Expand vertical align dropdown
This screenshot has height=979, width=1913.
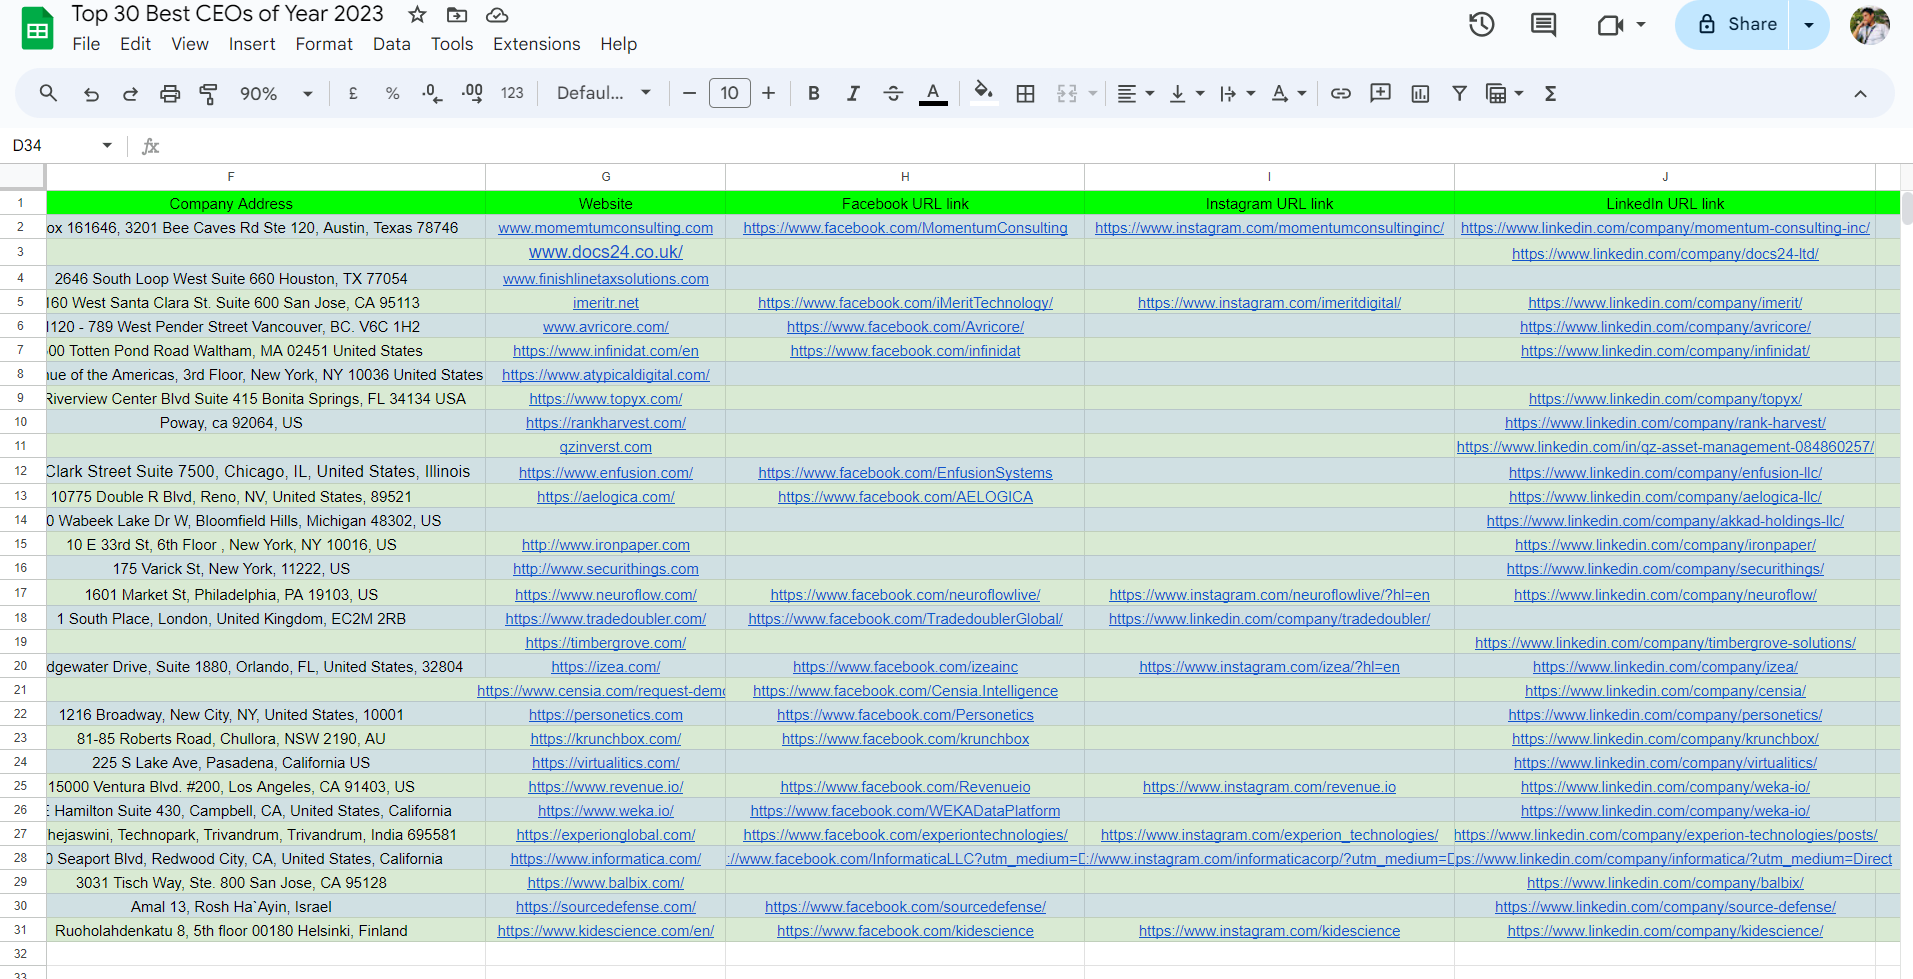pyautogui.click(x=1200, y=94)
